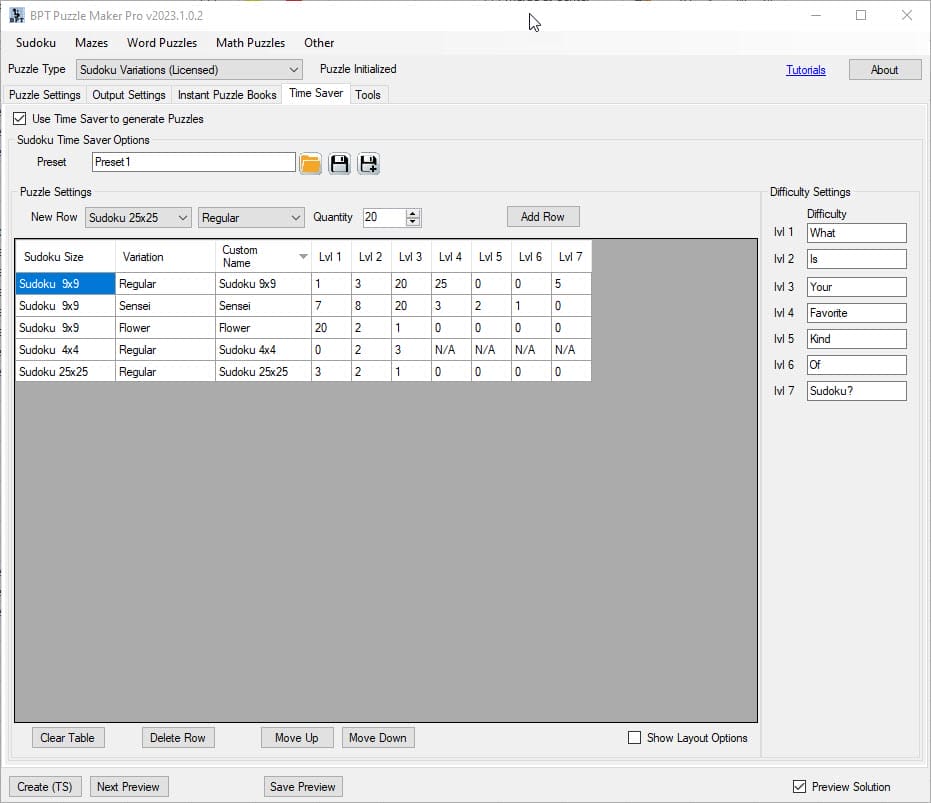
Task: Switch to the Output Settings tab
Action: (x=129, y=95)
